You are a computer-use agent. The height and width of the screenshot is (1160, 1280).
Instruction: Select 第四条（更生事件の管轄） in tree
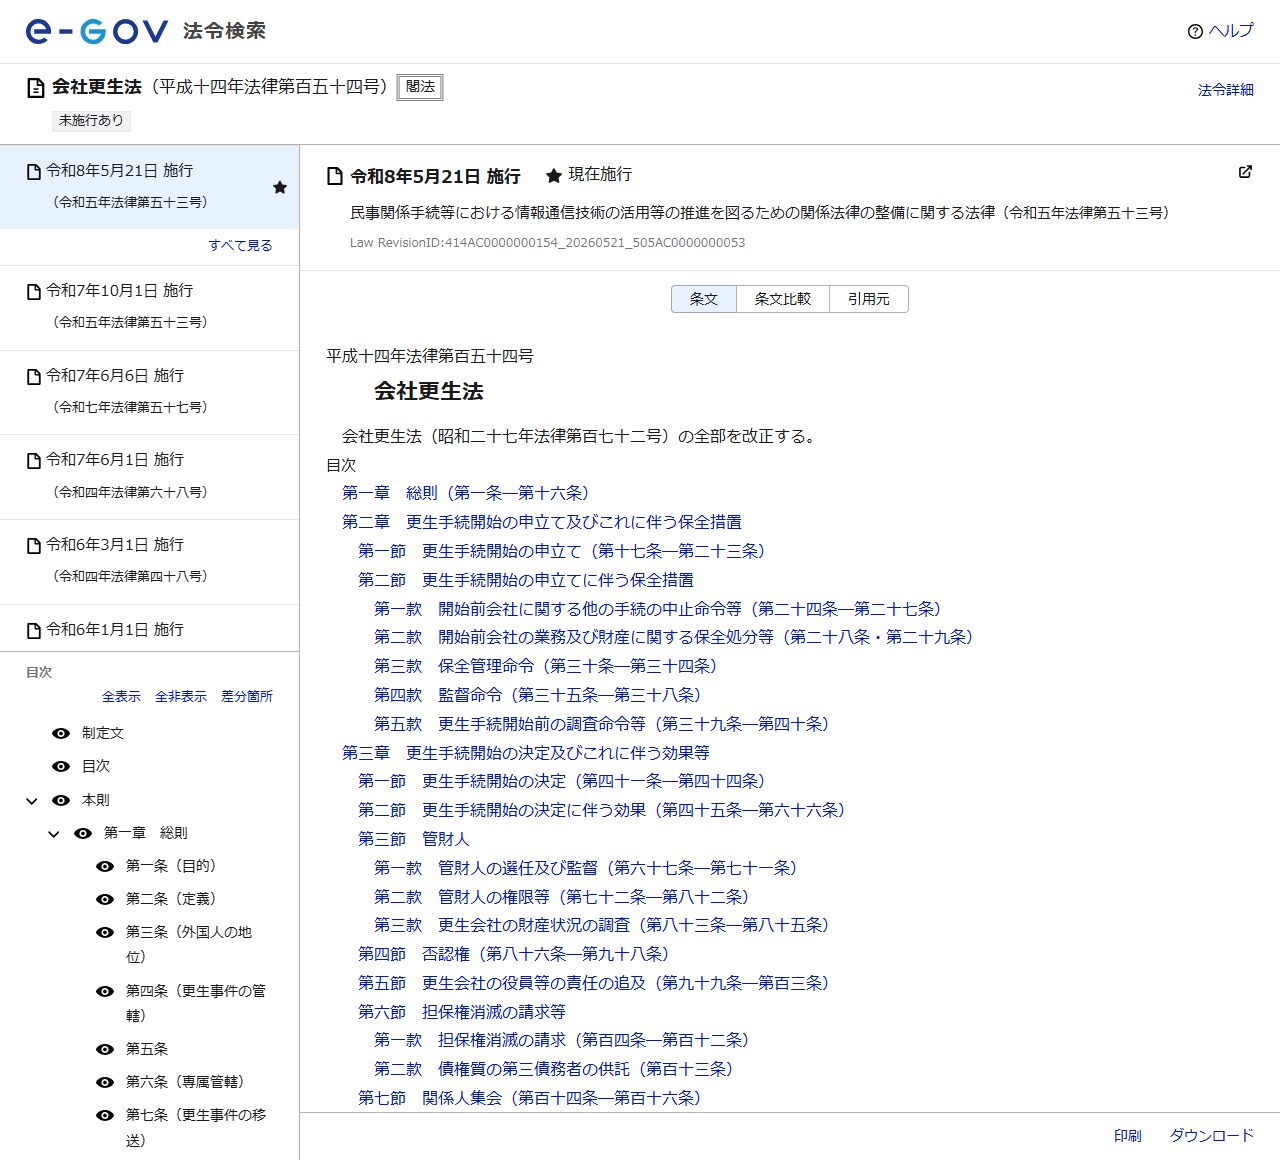[196, 1003]
